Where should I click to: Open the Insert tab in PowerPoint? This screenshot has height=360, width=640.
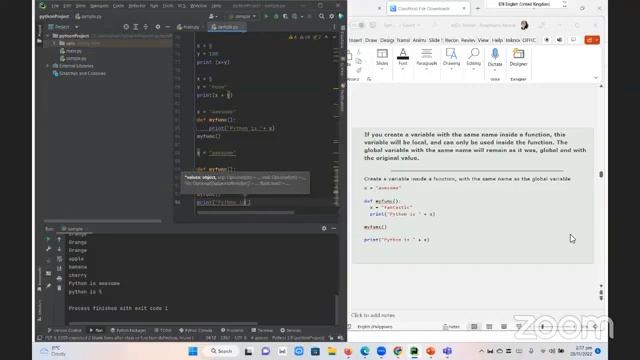(355, 40)
